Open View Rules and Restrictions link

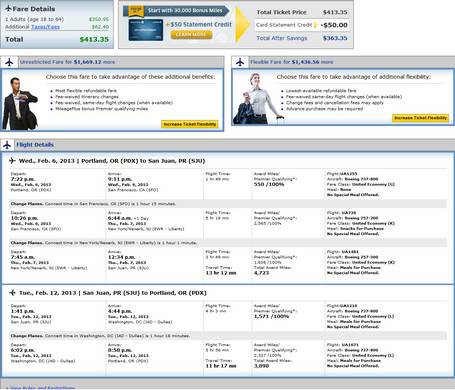(42, 388)
